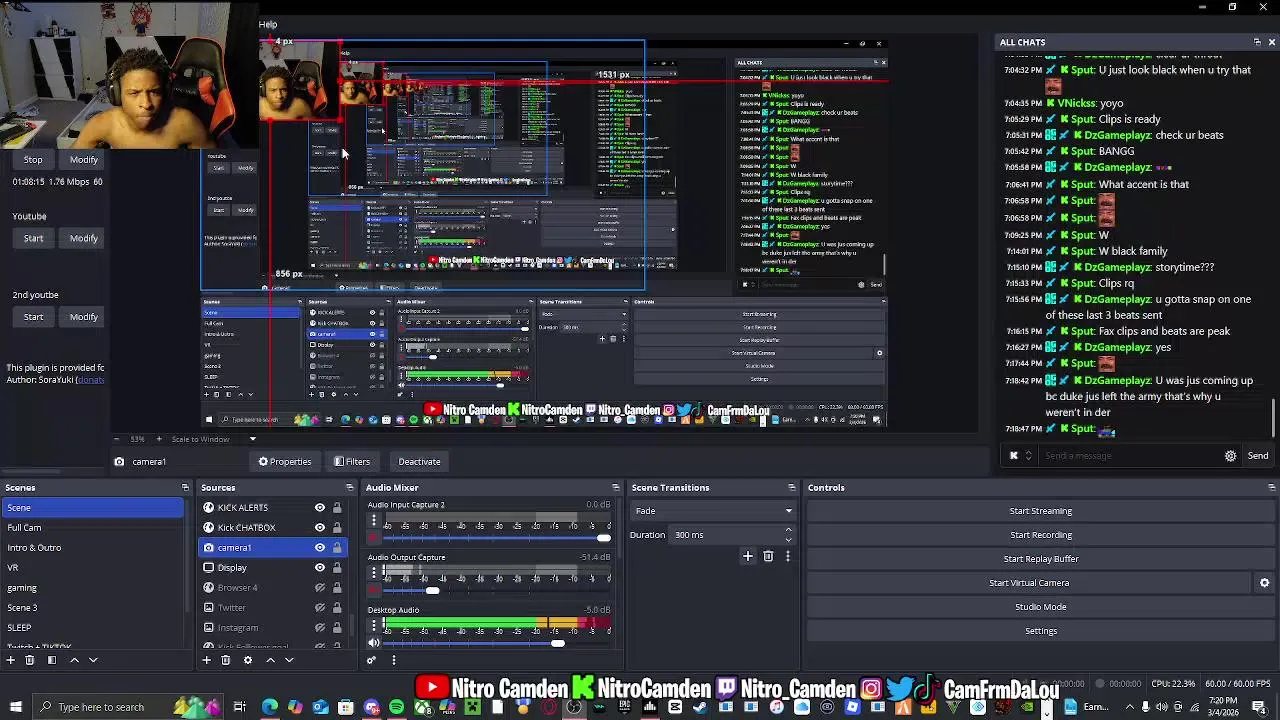Remove transition with Scene Transitions trash icon
The height and width of the screenshot is (720, 1280).
tap(768, 556)
